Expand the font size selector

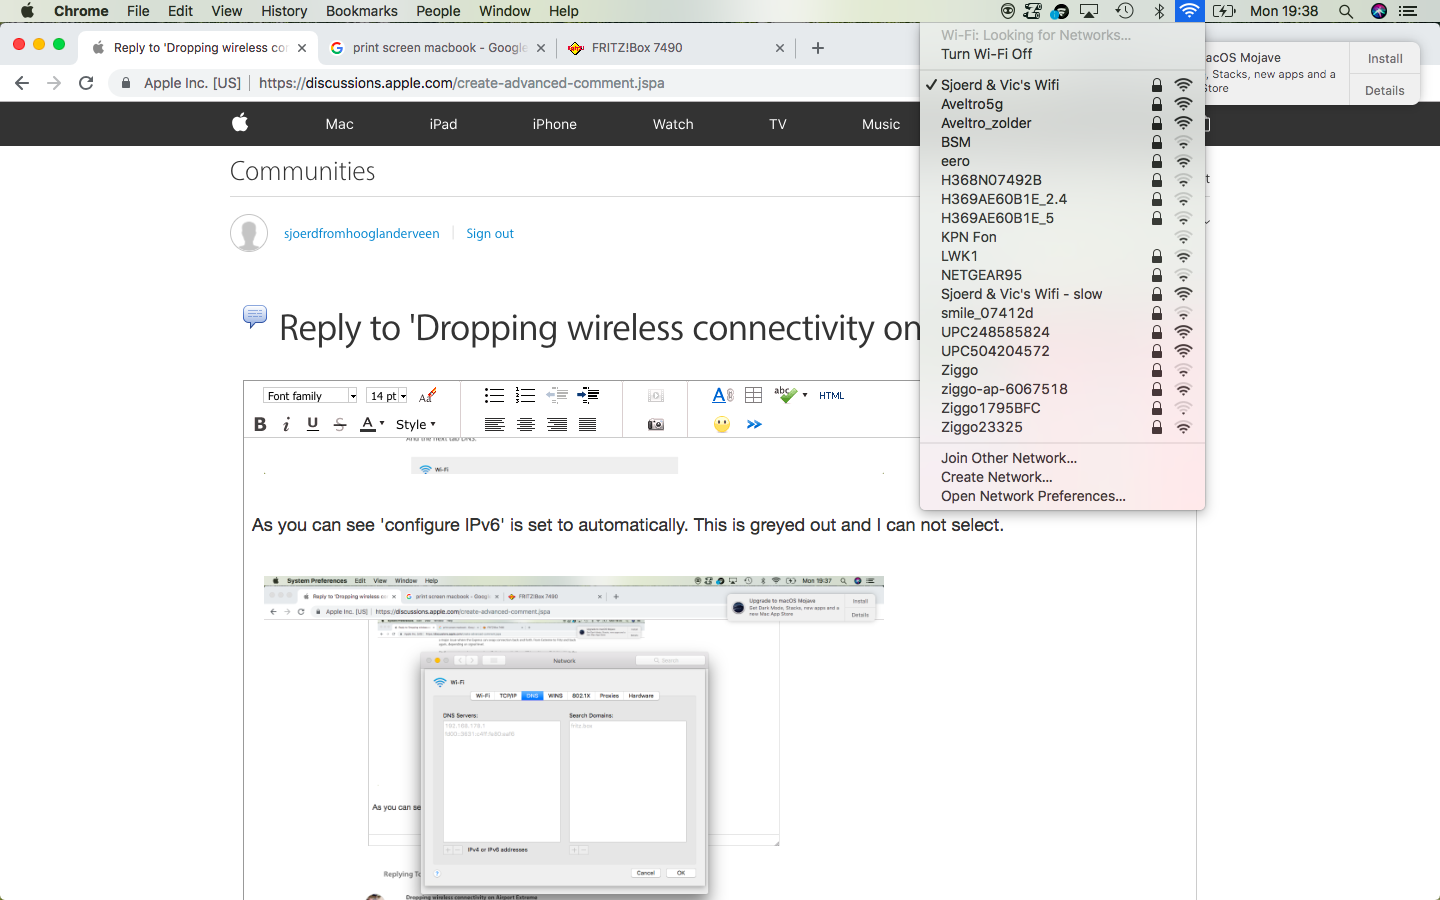386,395
